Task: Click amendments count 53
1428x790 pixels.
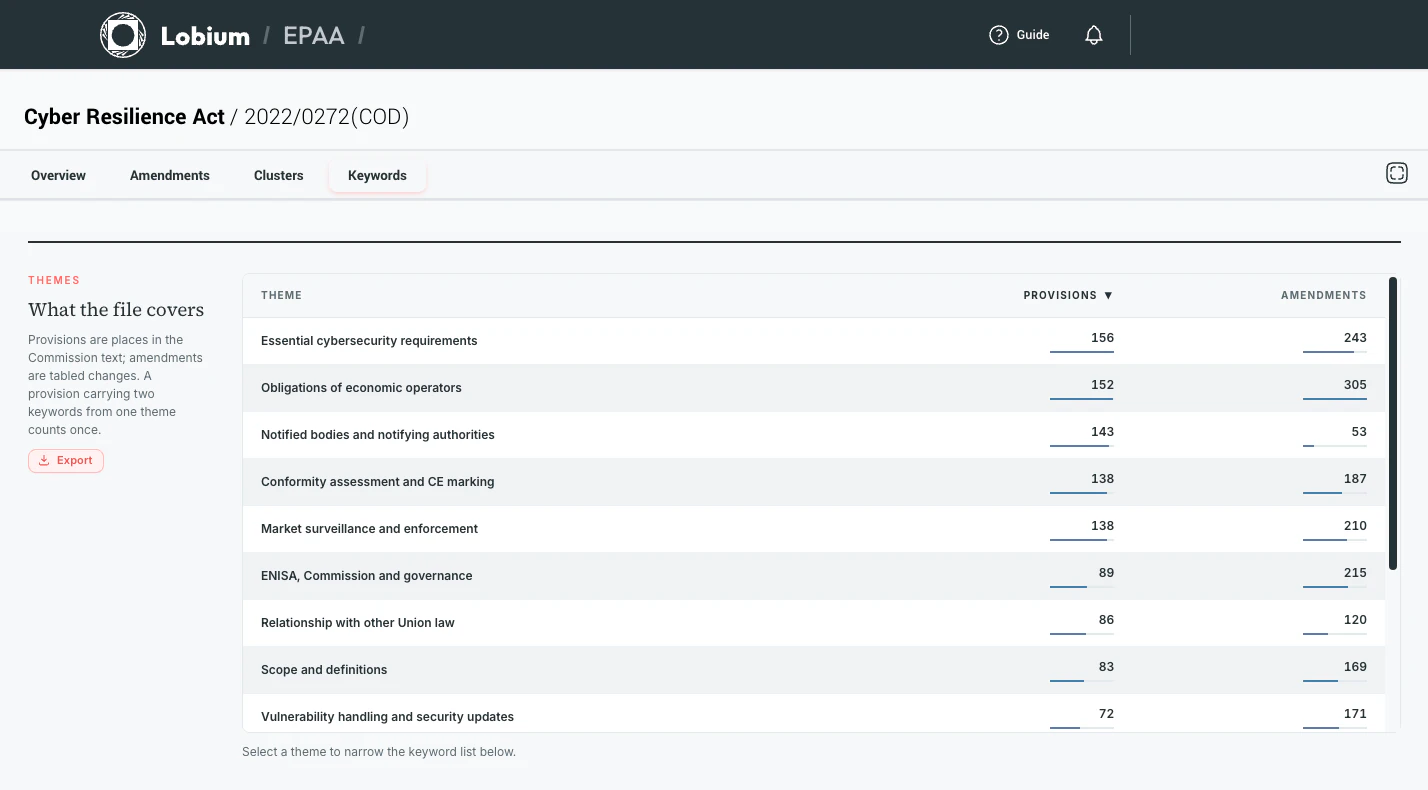Action: pos(1359,432)
